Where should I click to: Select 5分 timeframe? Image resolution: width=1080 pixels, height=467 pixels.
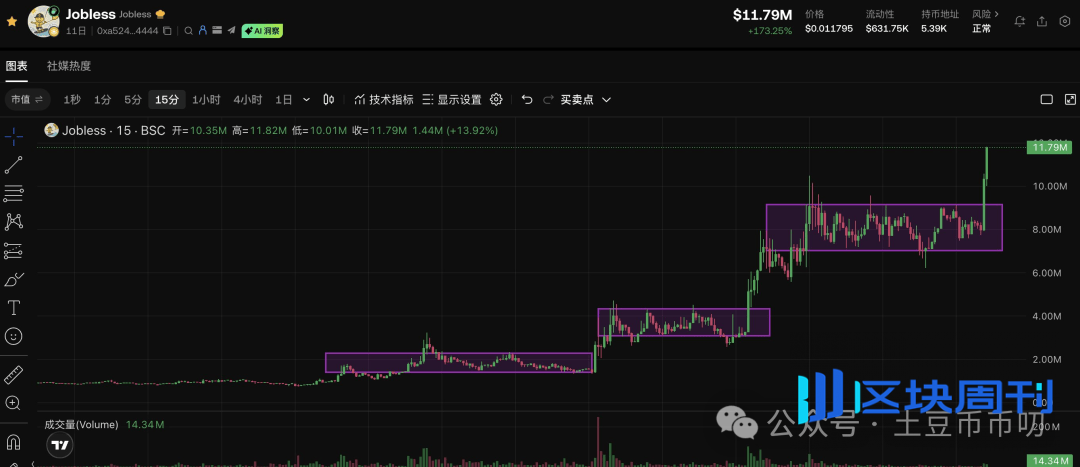(133, 100)
